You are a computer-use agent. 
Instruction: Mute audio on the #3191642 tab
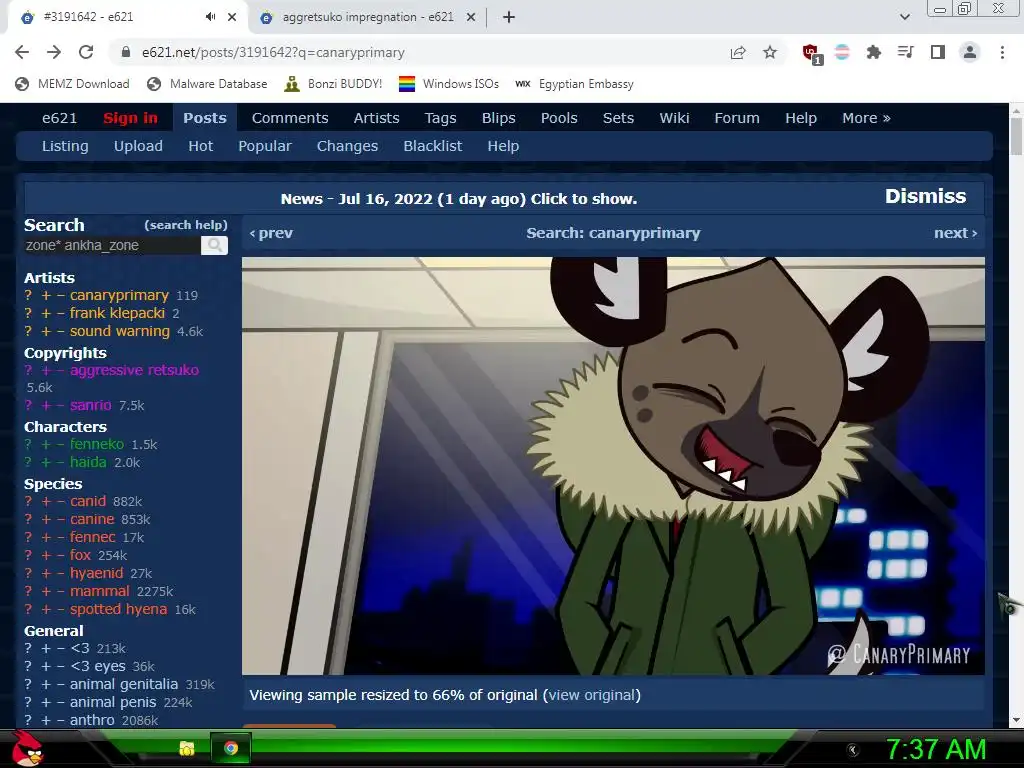point(210,17)
